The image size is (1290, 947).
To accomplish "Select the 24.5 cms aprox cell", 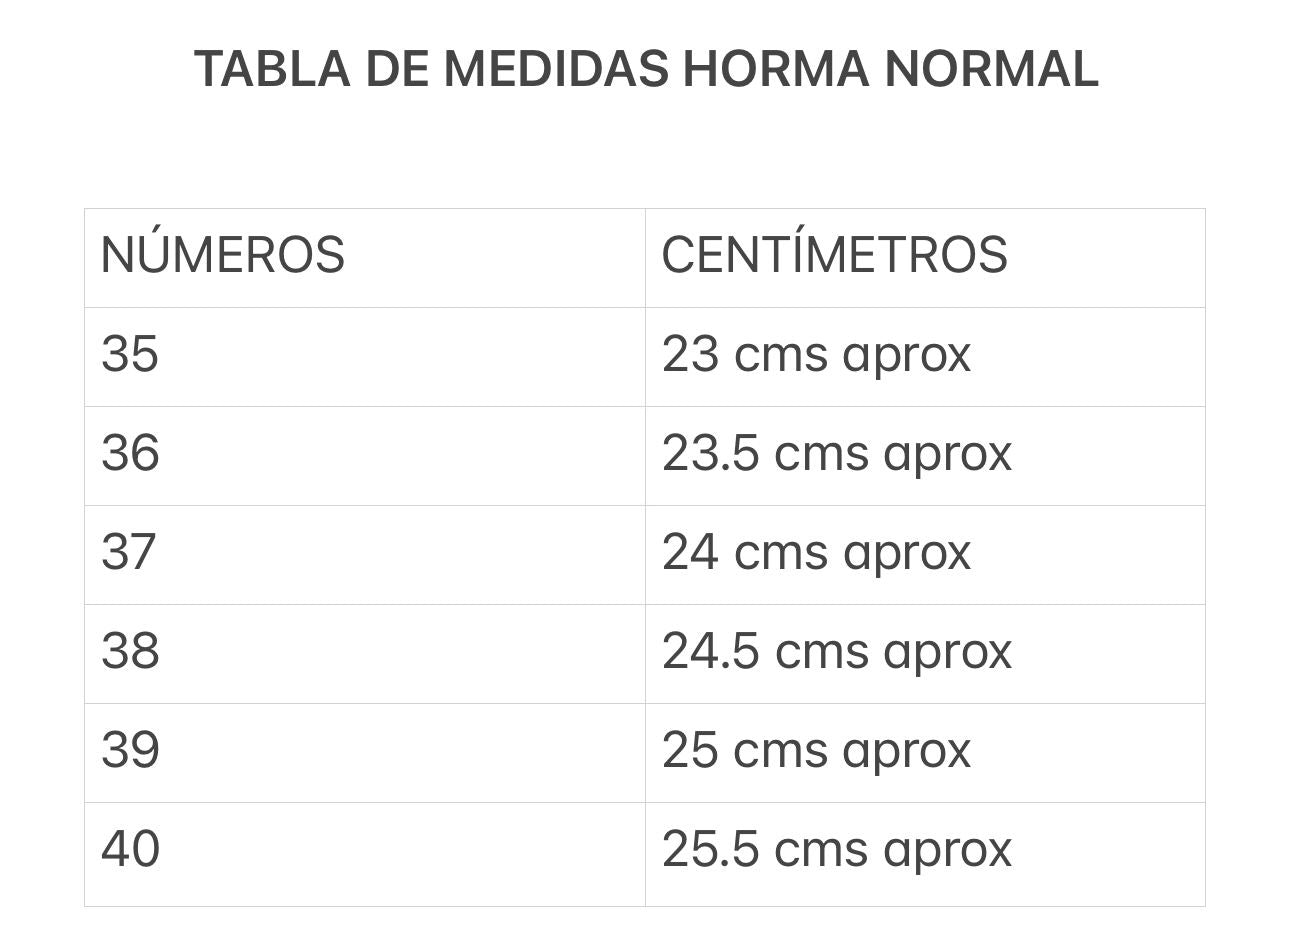I will pos(836,651).
